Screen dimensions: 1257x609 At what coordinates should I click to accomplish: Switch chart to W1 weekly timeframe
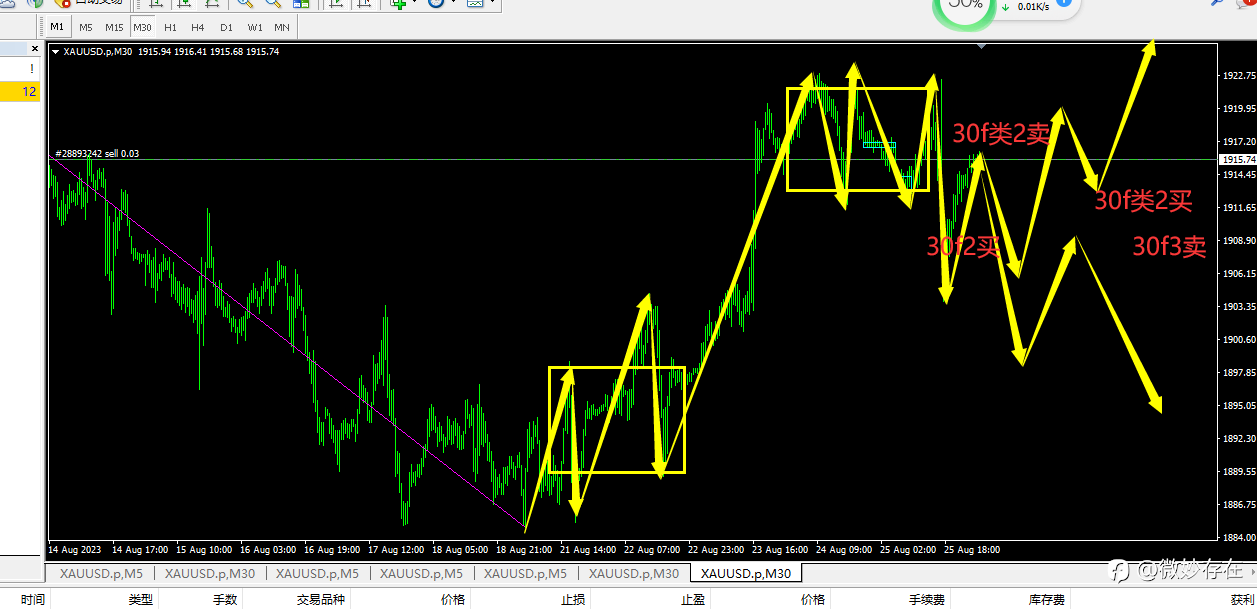tap(255, 27)
